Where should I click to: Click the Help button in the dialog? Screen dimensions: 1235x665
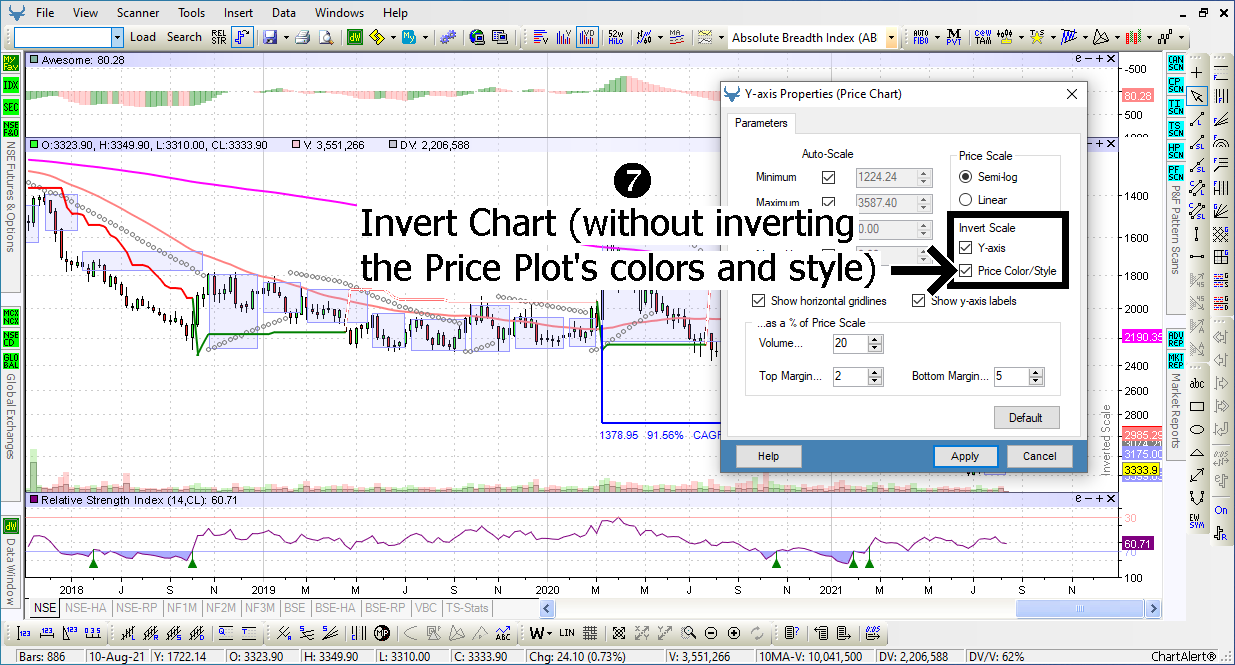point(768,456)
